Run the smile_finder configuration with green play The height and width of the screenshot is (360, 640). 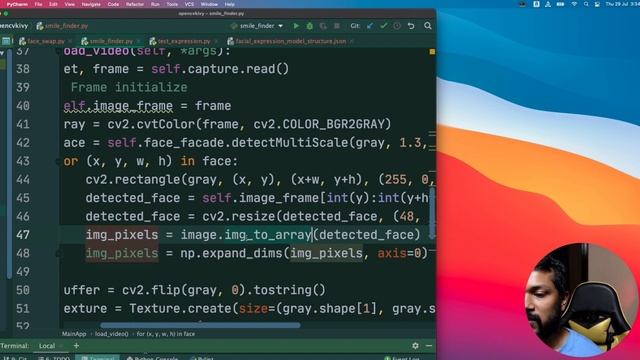[296, 26]
